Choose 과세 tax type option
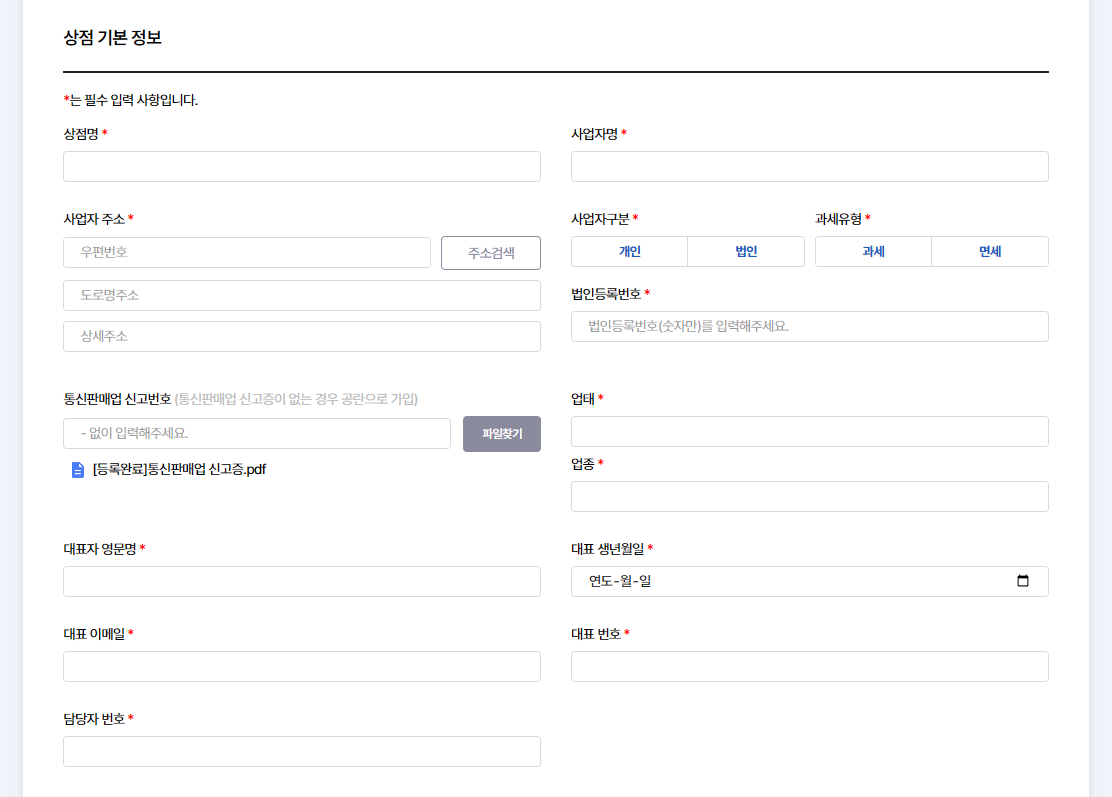 click(x=873, y=252)
